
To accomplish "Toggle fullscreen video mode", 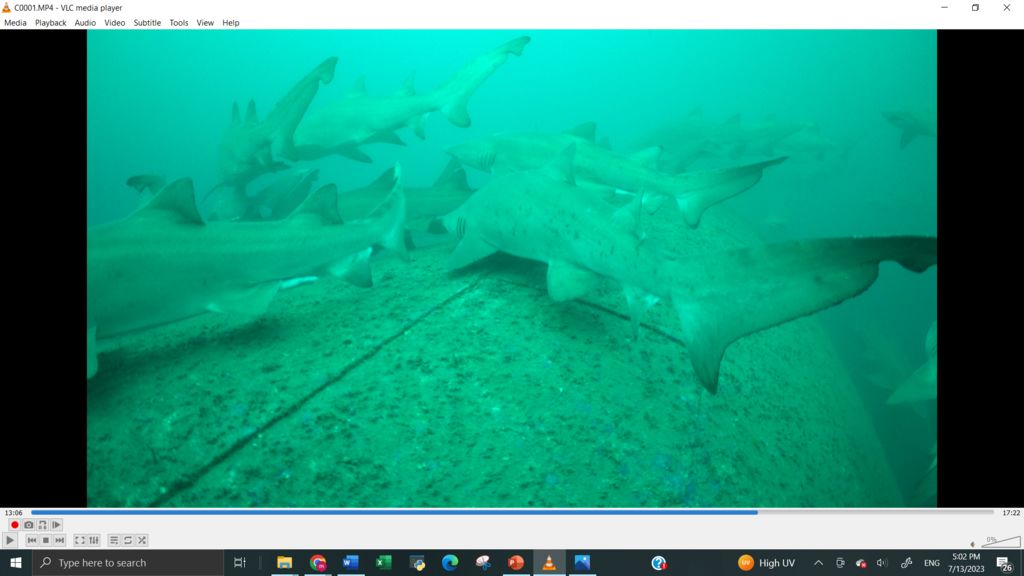I will [80, 540].
